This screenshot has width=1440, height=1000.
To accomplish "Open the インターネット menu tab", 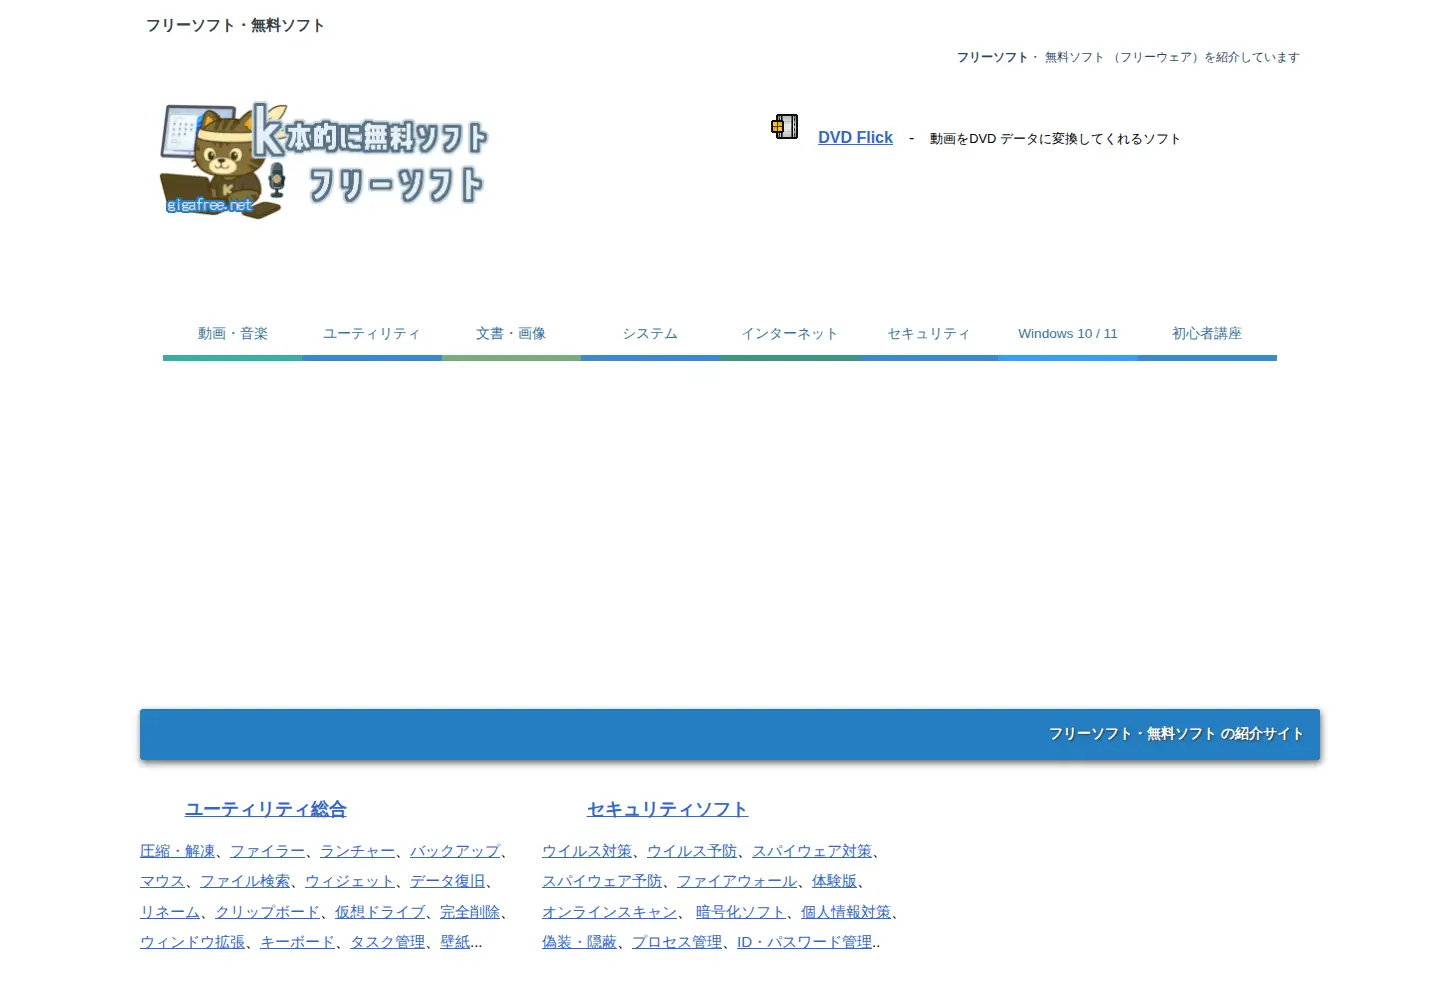I will [x=789, y=334].
